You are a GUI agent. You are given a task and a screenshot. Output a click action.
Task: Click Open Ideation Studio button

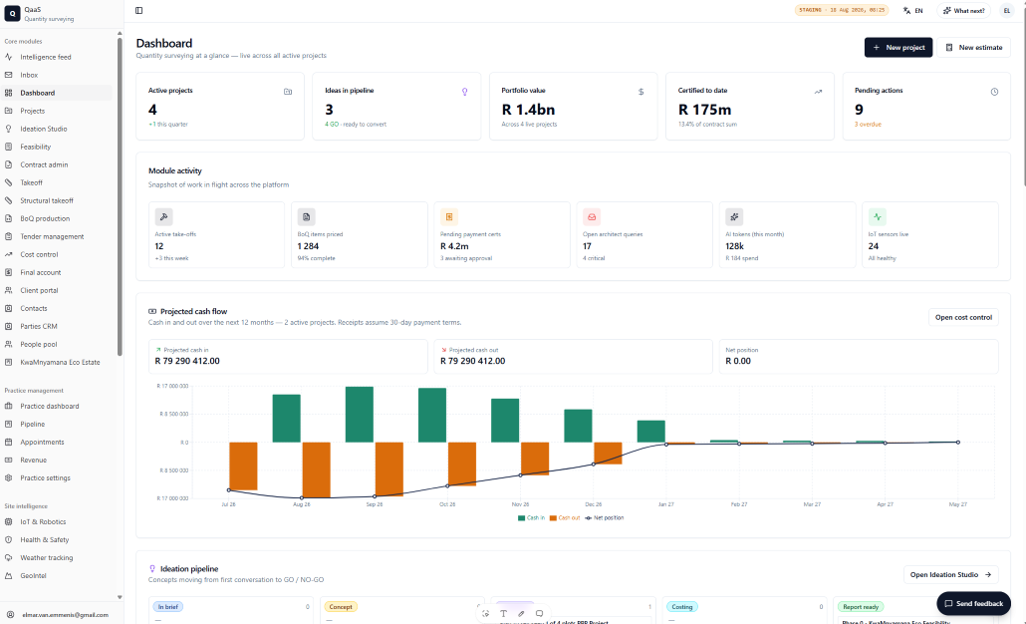pyautogui.click(x=951, y=575)
